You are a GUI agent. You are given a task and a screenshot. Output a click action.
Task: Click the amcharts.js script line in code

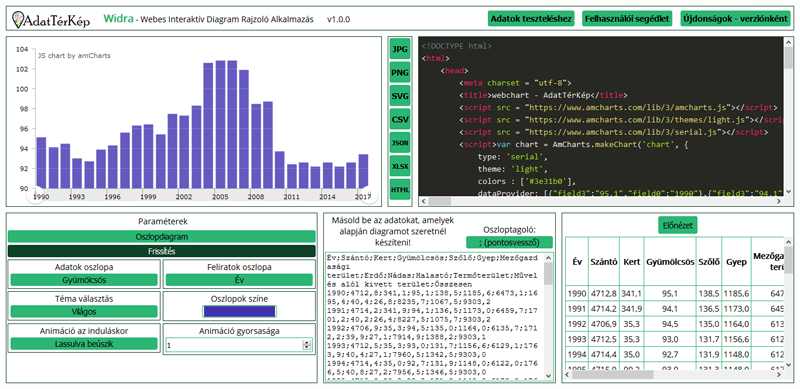coord(618,107)
